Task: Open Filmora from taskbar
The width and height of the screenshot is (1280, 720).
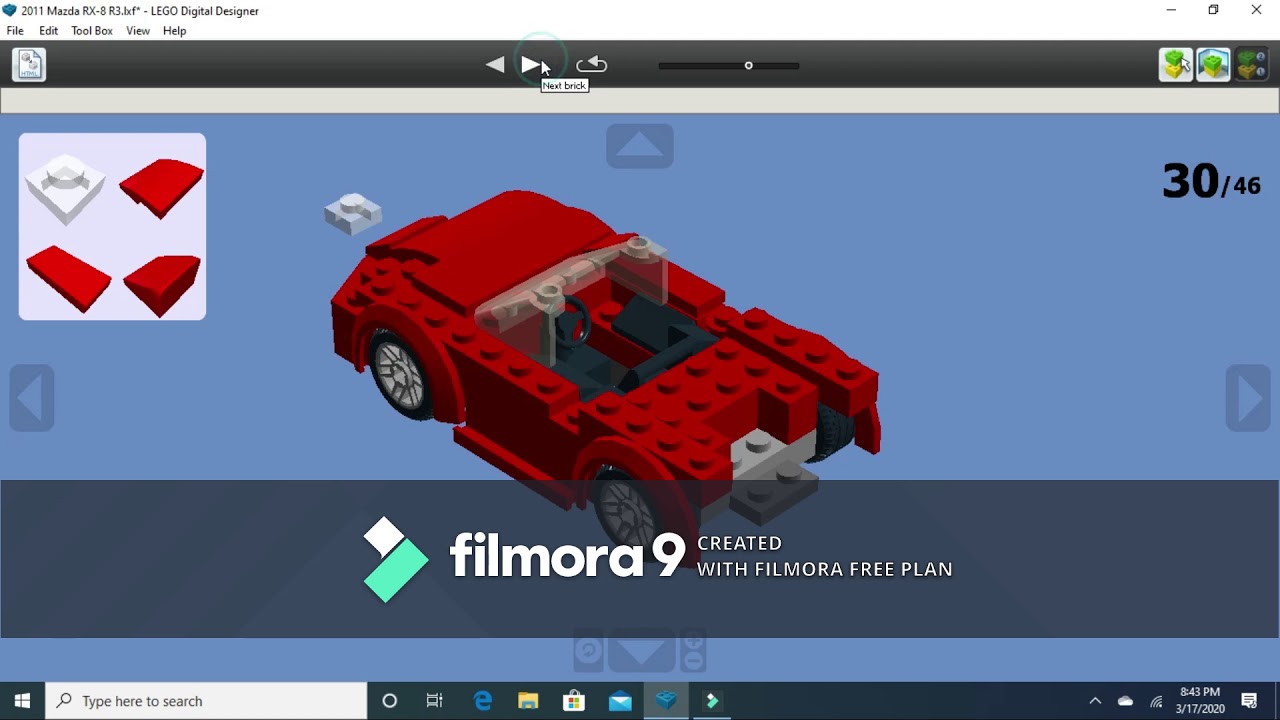Action: click(x=712, y=701)
